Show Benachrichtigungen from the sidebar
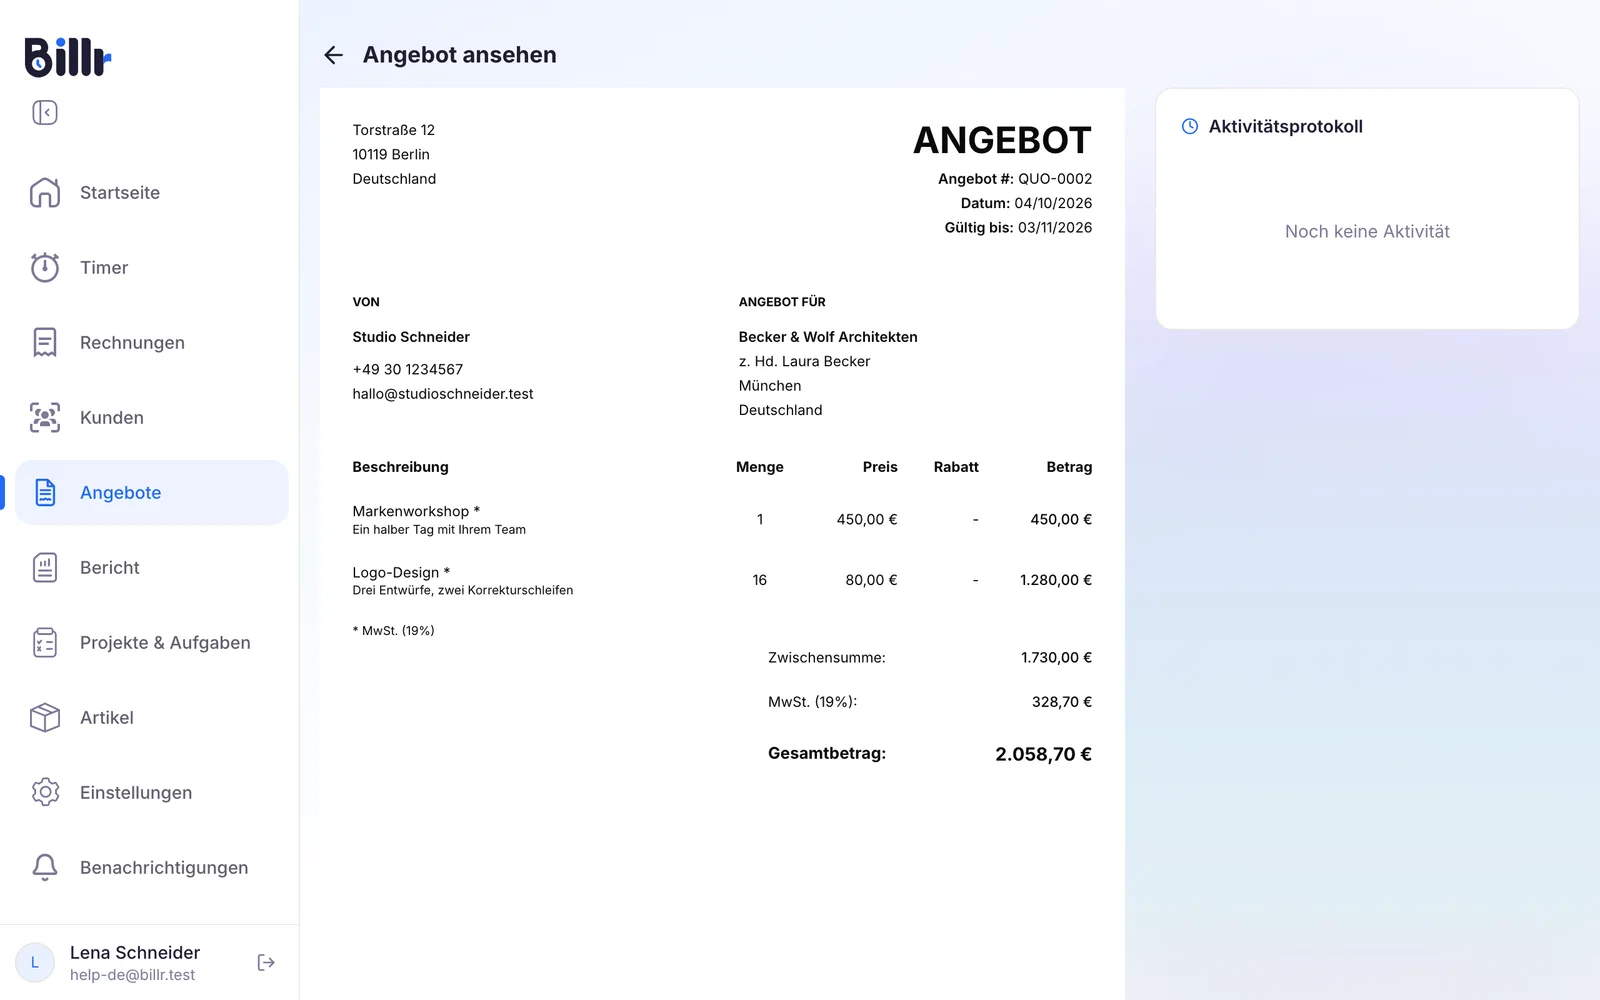 pos(152,868)
